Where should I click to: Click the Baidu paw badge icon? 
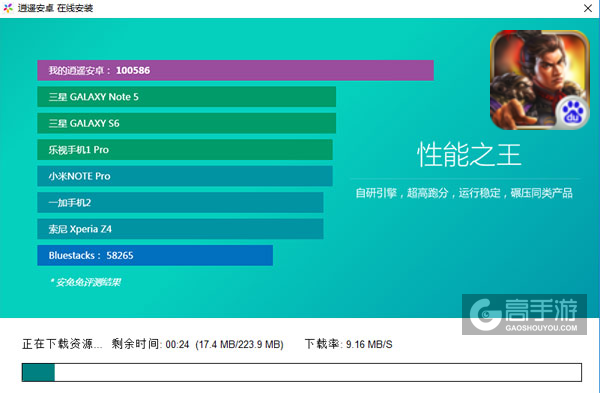pyautogui.click(x=572, y=113)
